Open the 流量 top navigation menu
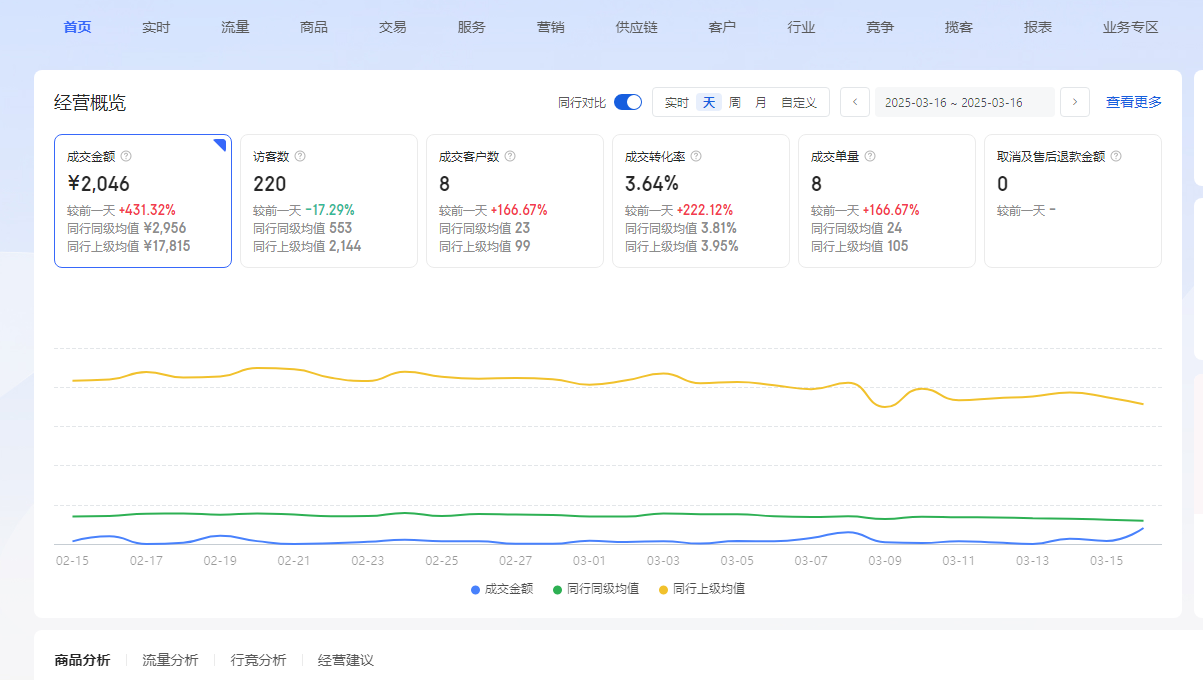The width and height of the screenshot is (1203, 680). pyautogui.click(x=235, y=27)
